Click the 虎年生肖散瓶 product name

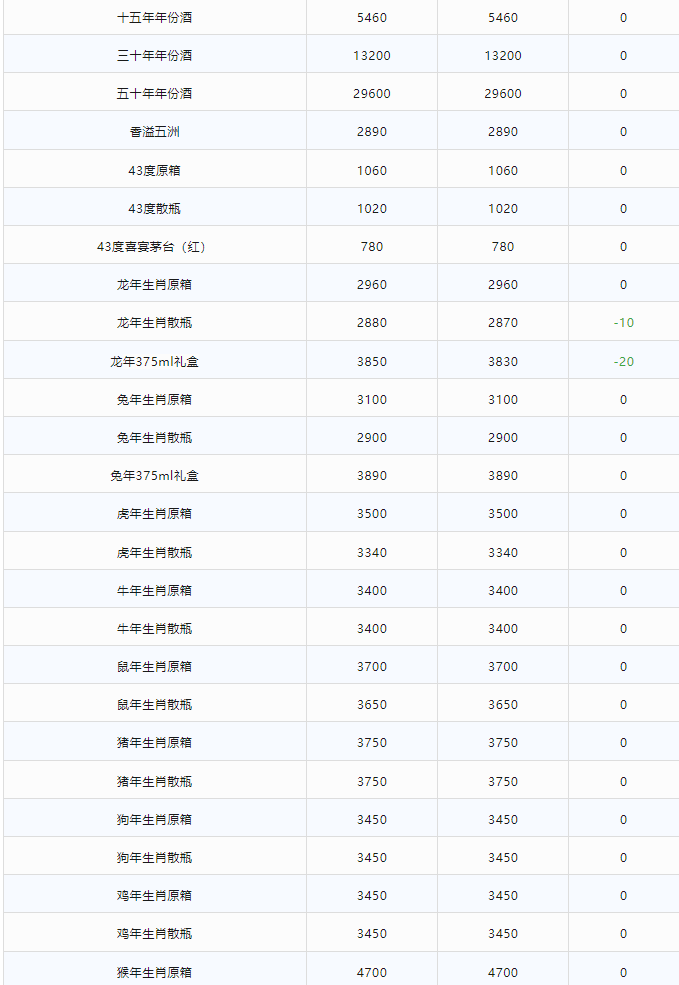pyautogui.click(x=155, y=553)
